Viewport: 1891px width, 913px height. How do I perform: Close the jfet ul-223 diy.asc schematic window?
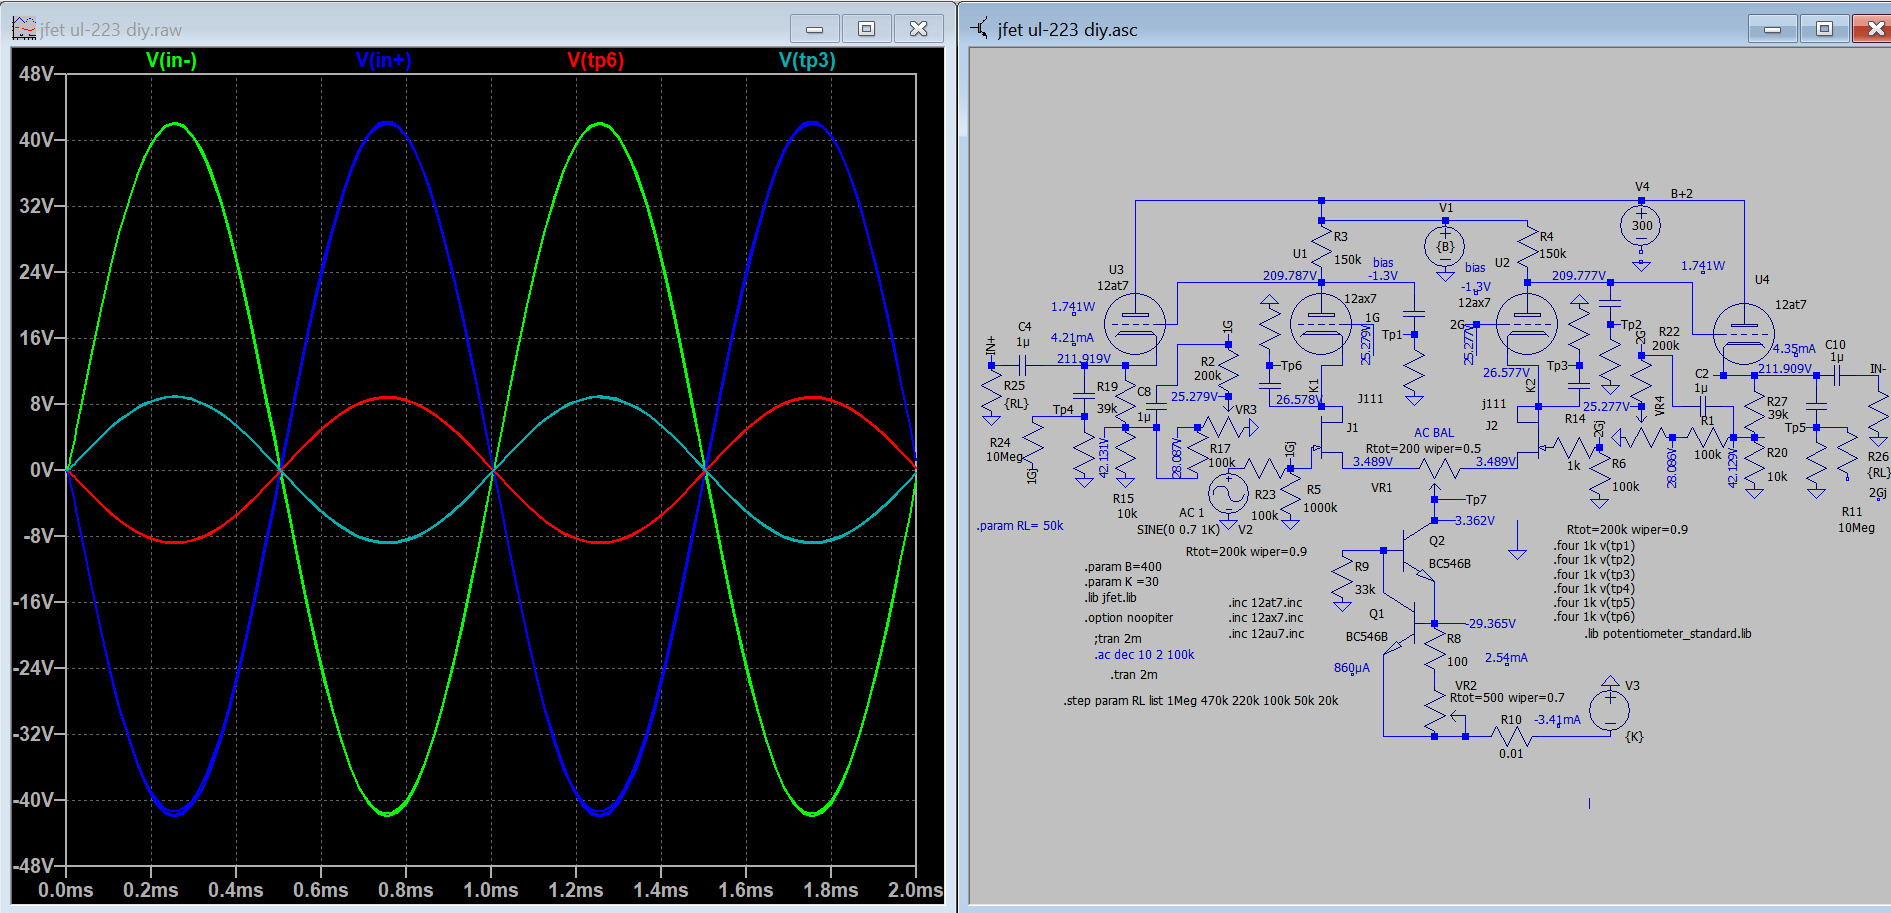point(1873,29)
